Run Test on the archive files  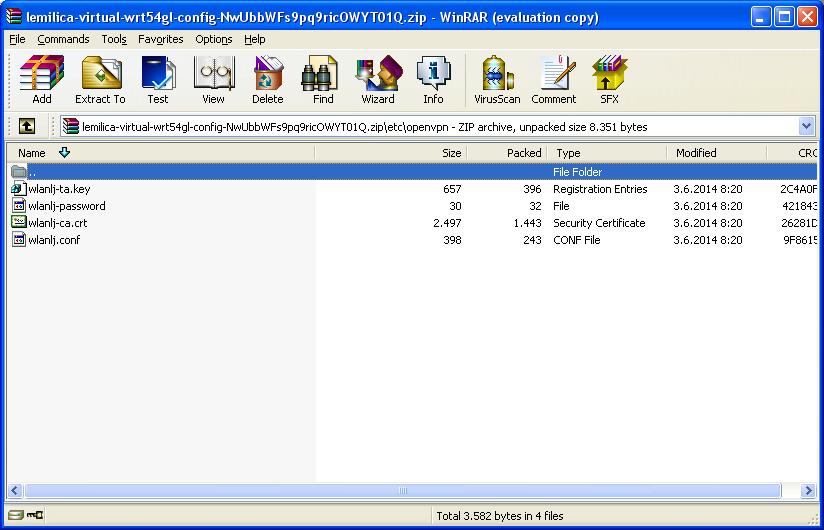coord(158,80)
